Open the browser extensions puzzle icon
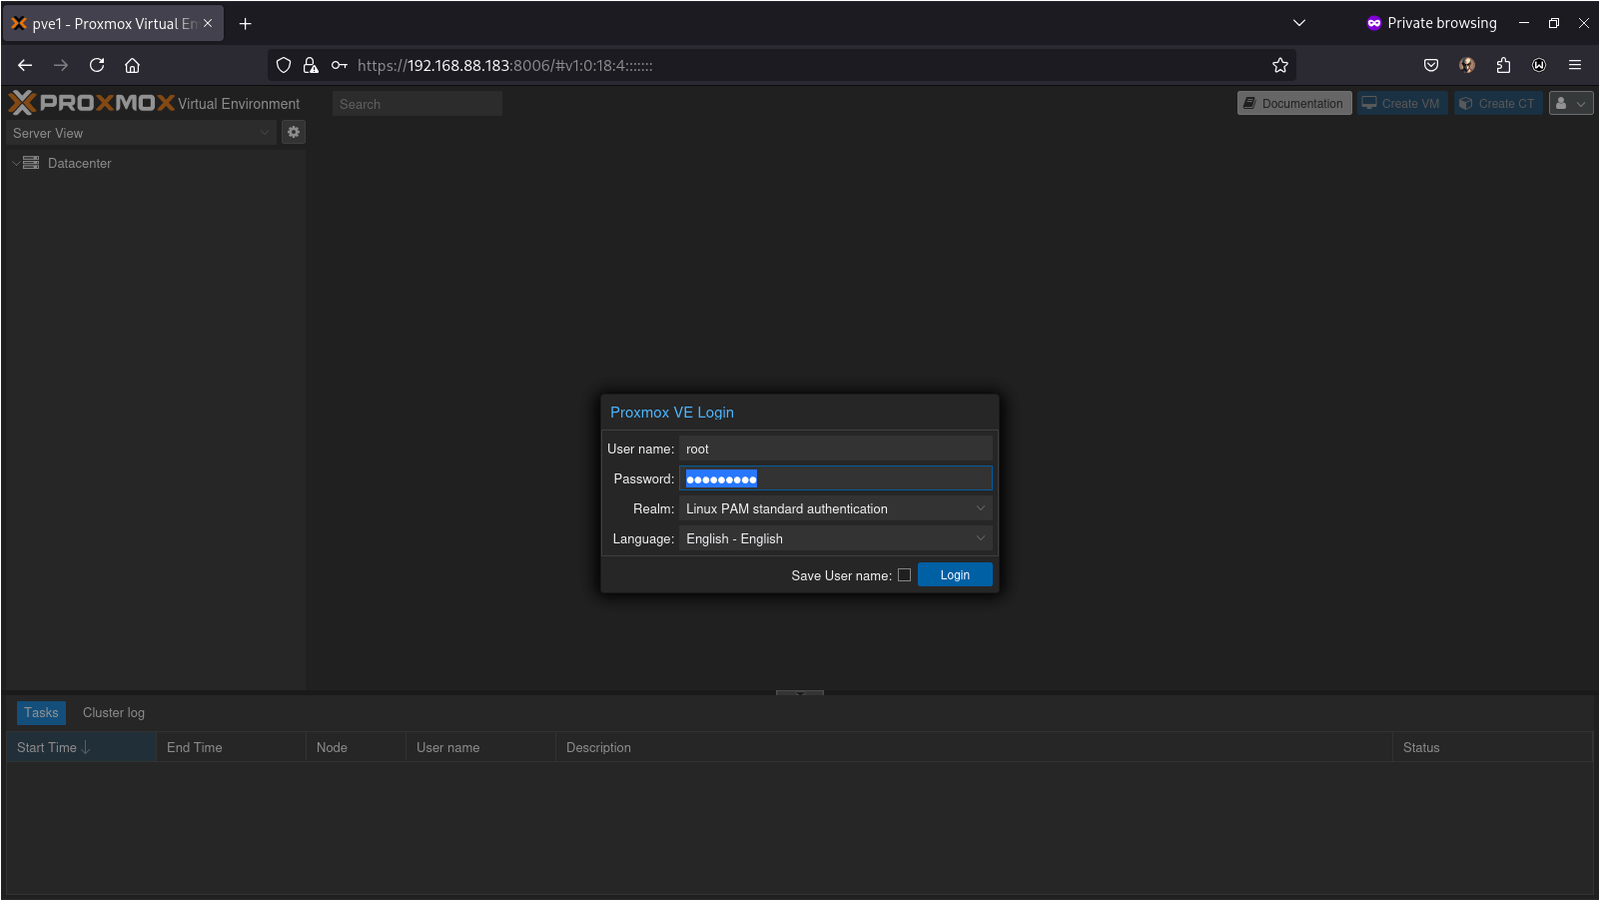1600x901 pixels. point(1503,65)
